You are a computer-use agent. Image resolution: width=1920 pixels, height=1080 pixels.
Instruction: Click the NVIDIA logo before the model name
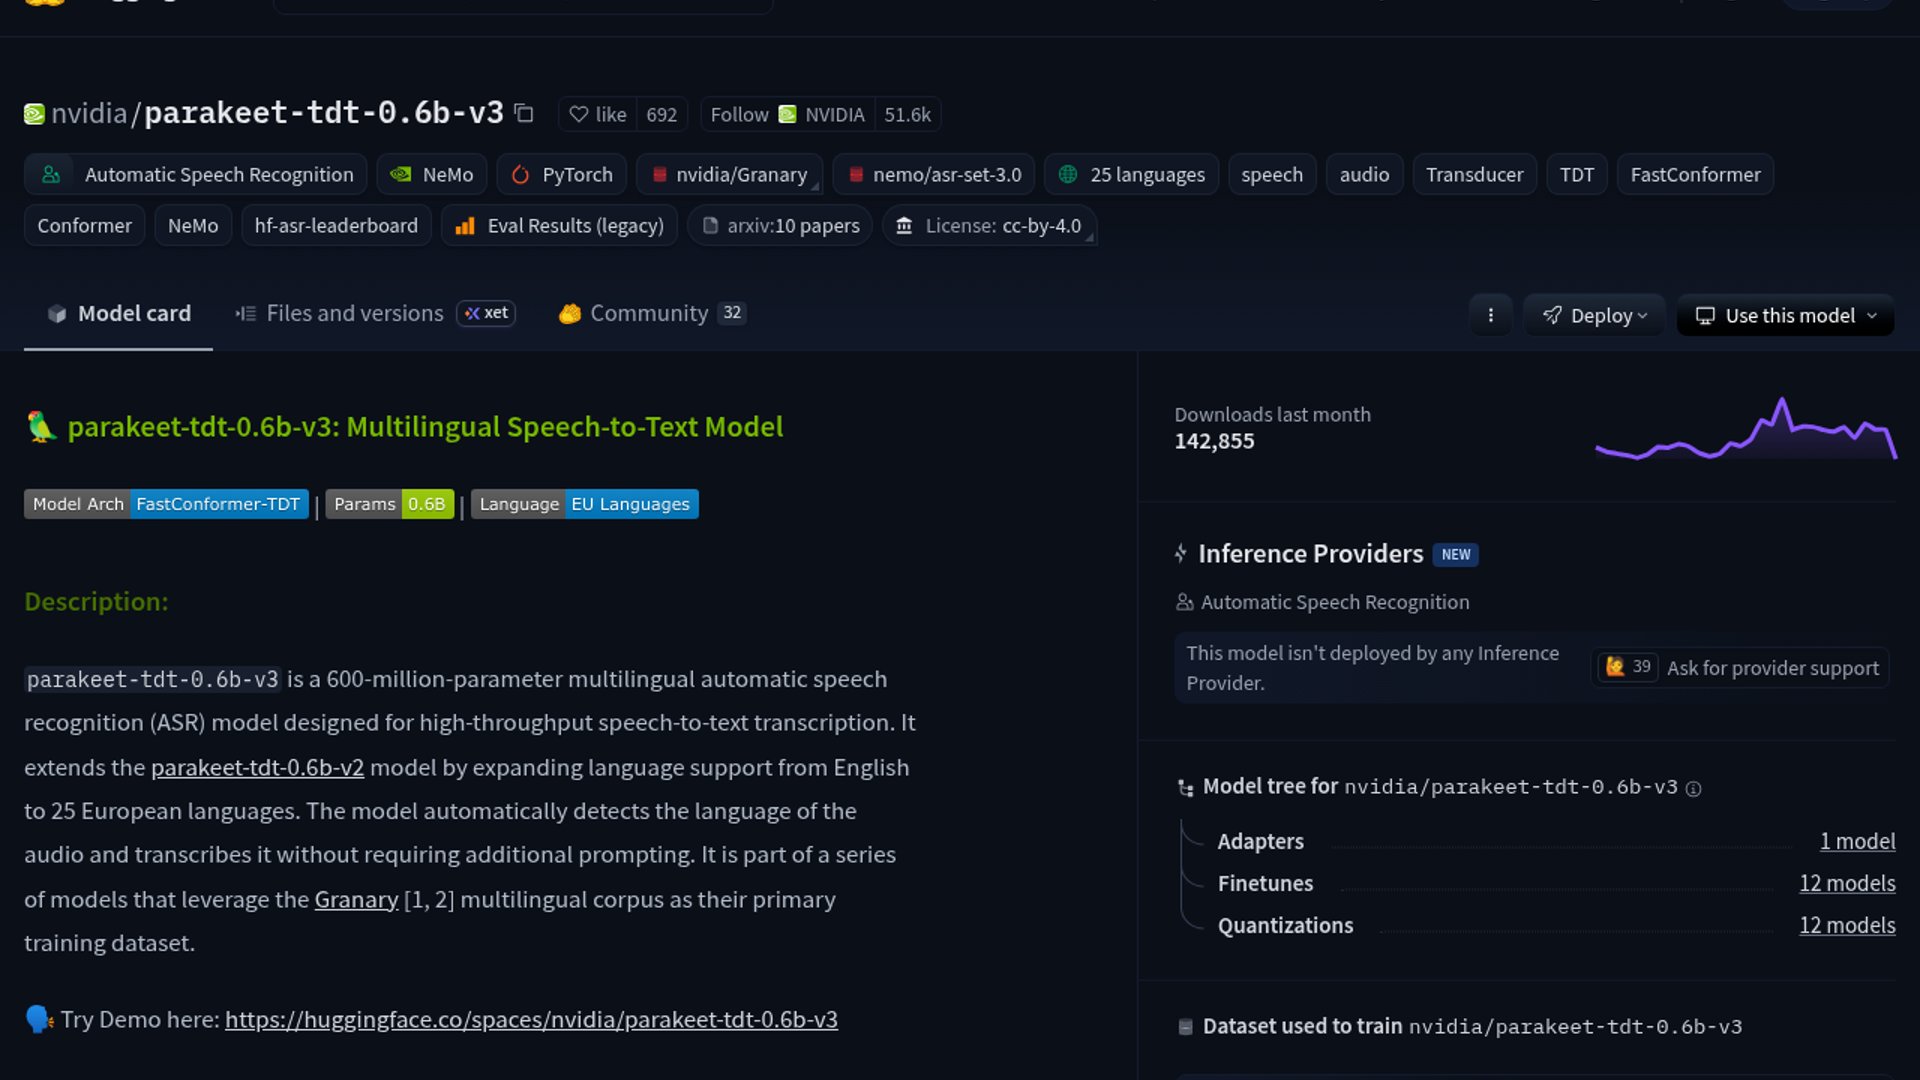pyautogui.click(x=34, y=114)
